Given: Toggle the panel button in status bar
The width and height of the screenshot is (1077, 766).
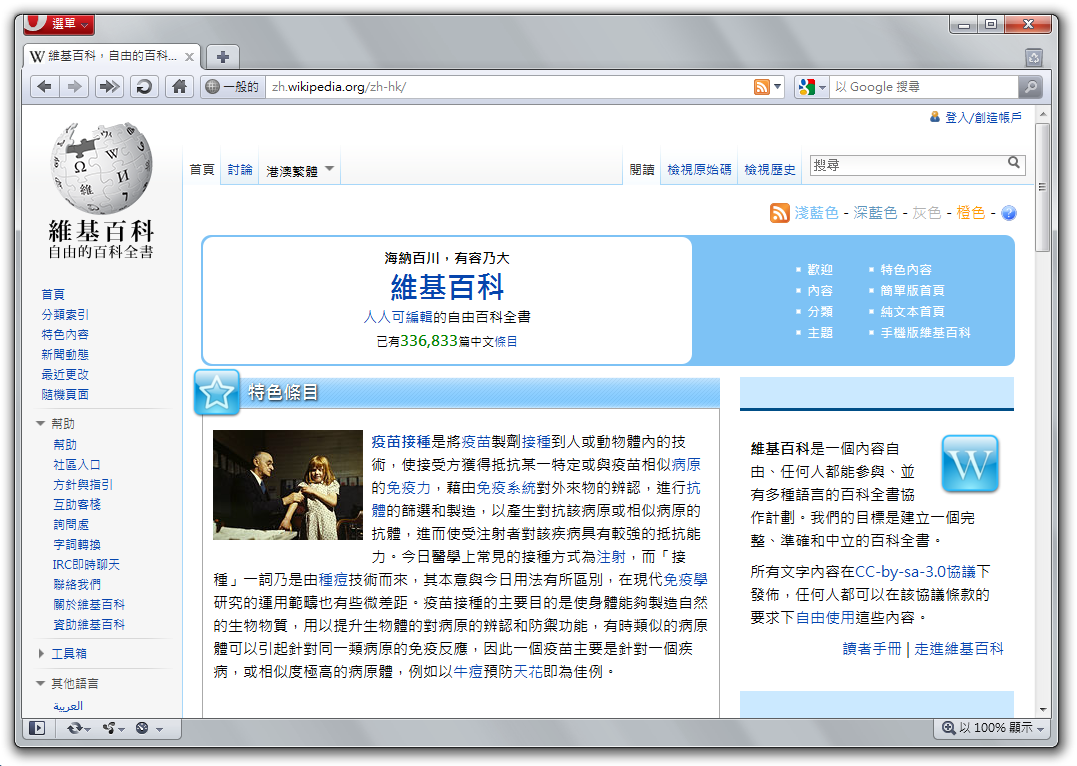Looking at the screenshot, I should pyautogui.click(x=37, y=728).
